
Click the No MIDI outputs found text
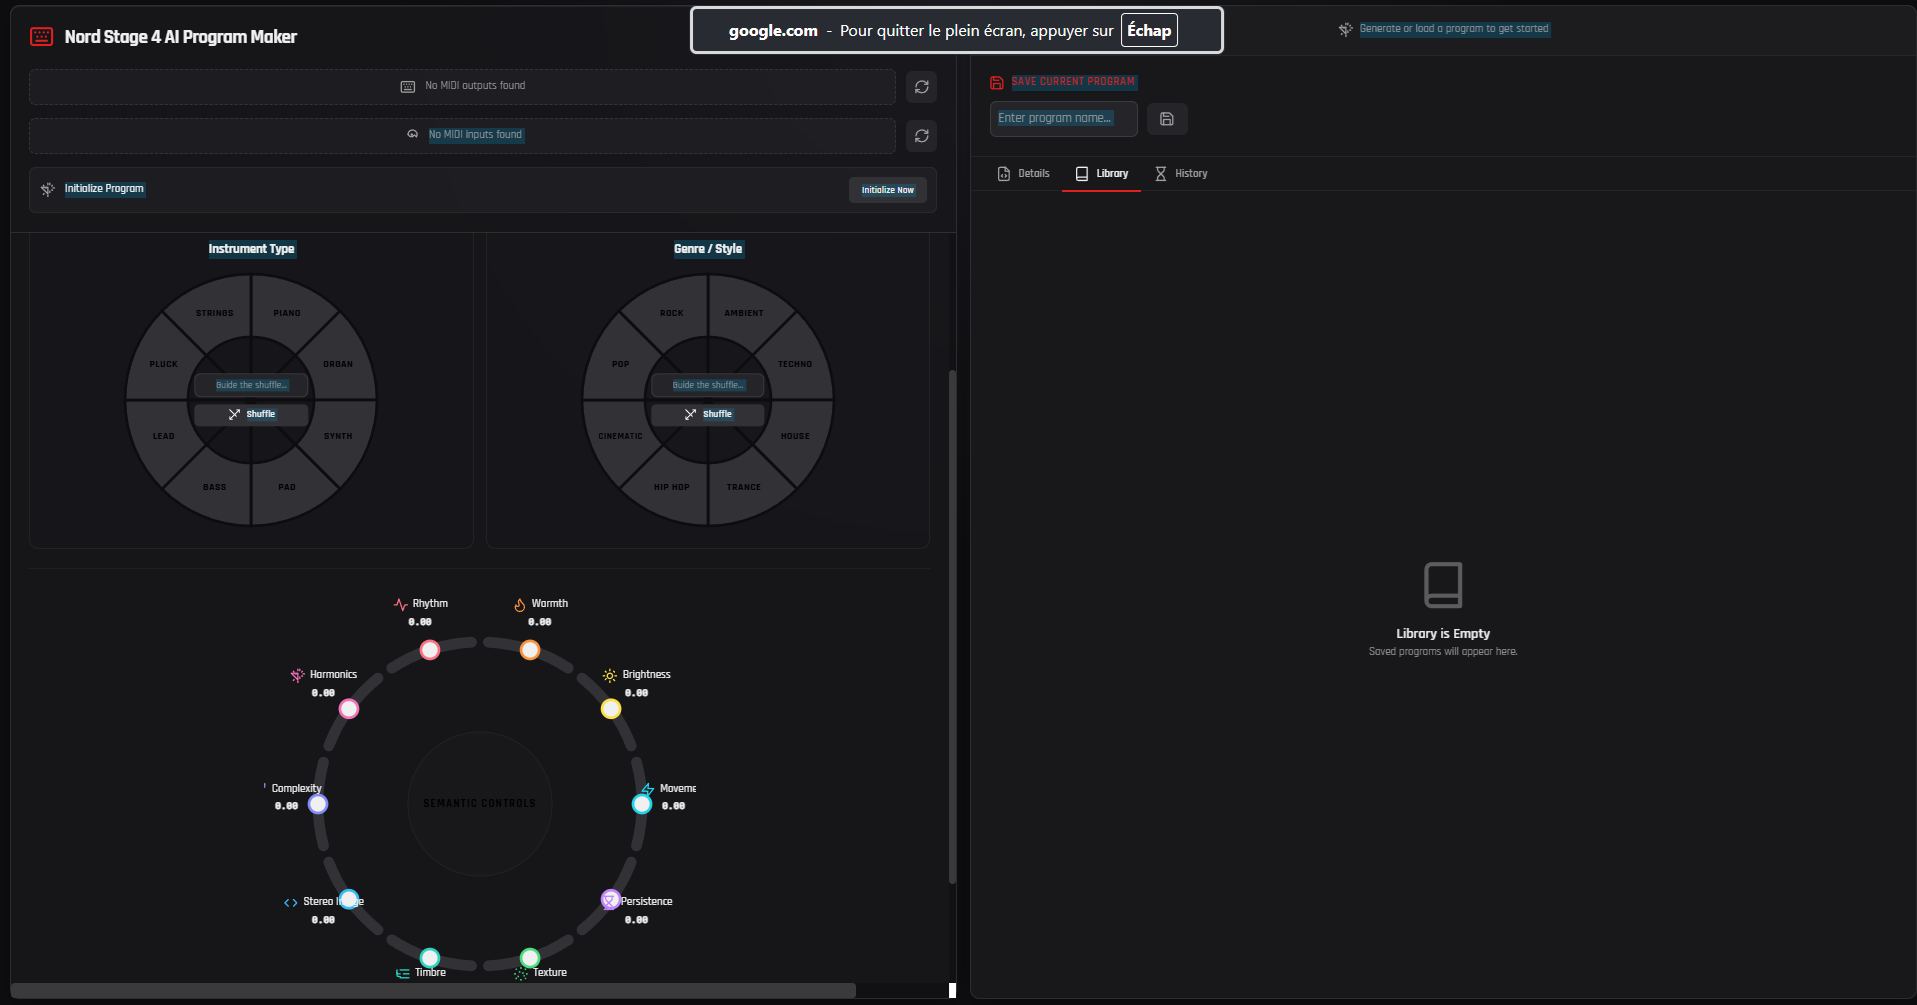point(475,86)
